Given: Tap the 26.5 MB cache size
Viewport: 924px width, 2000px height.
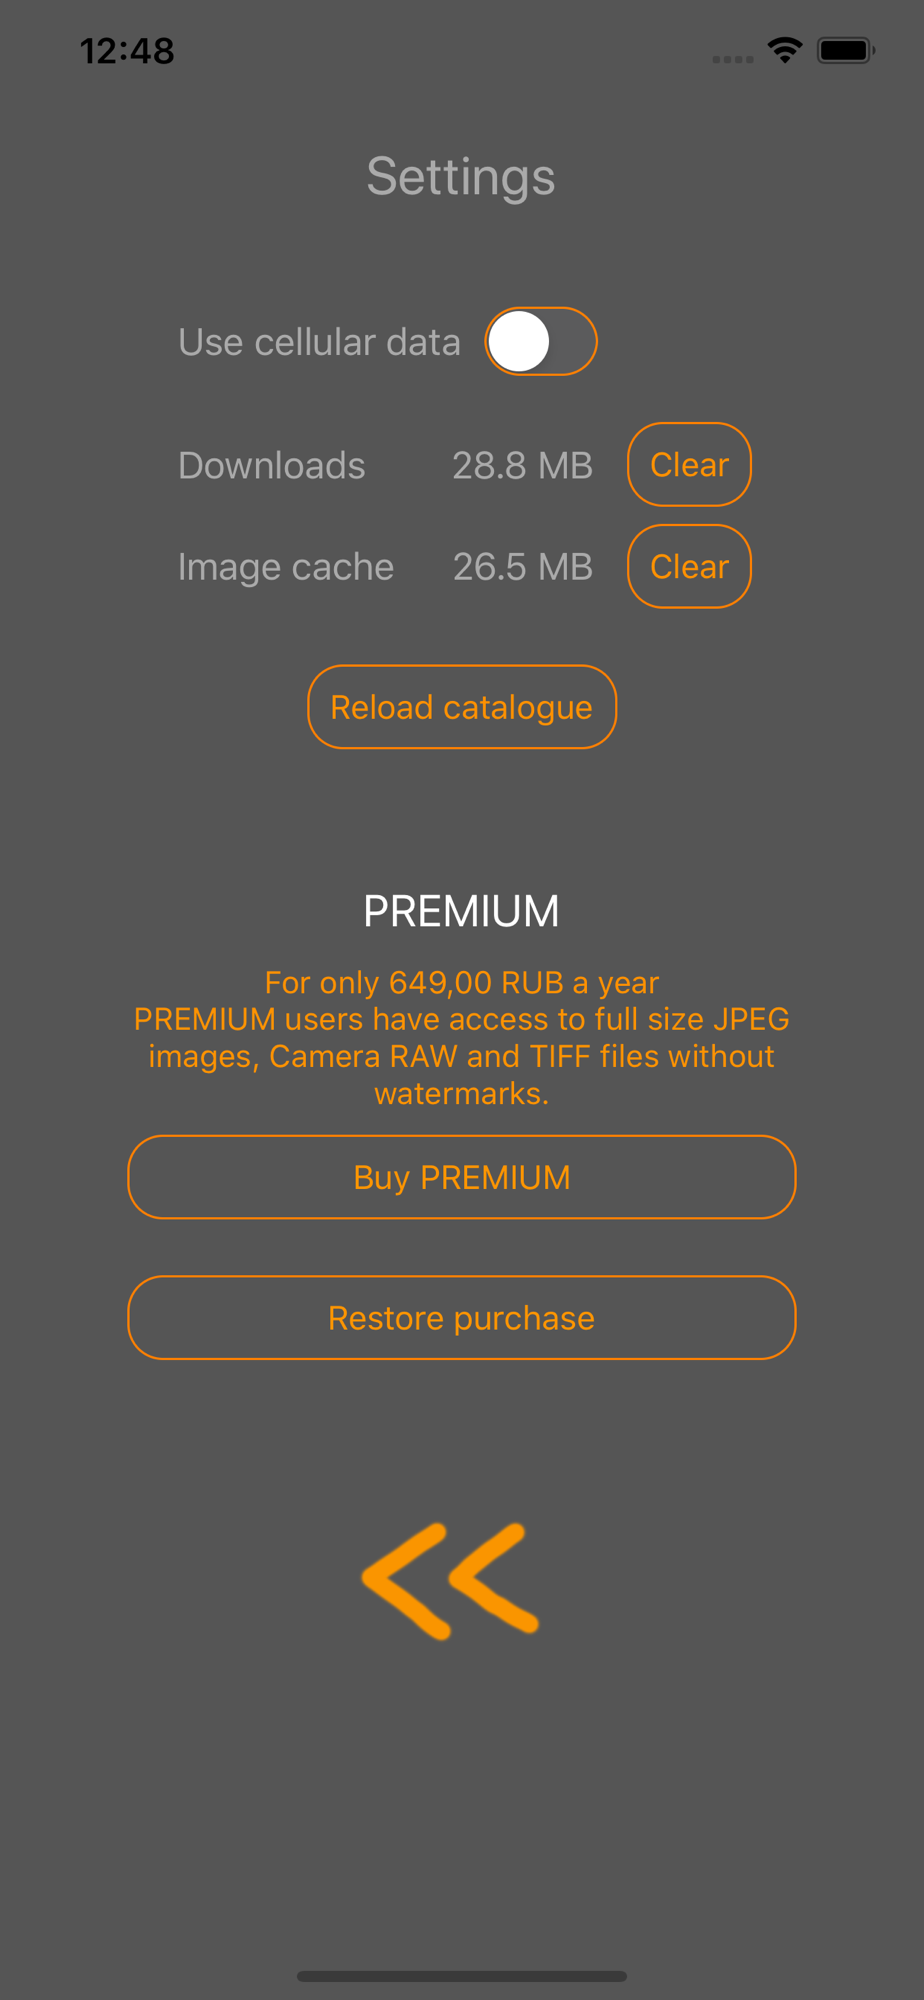Looking at the screenshot, I should 522,567.
